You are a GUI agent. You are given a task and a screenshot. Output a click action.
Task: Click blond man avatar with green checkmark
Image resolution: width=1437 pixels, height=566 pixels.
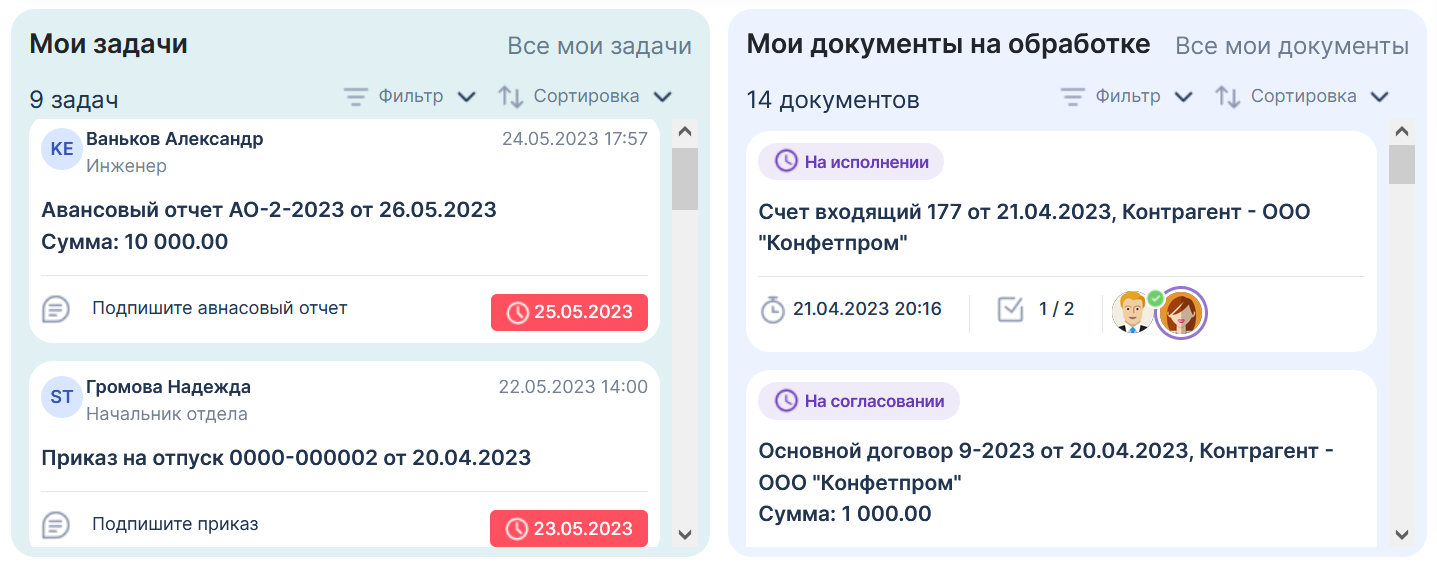[x=1133, y=312]
